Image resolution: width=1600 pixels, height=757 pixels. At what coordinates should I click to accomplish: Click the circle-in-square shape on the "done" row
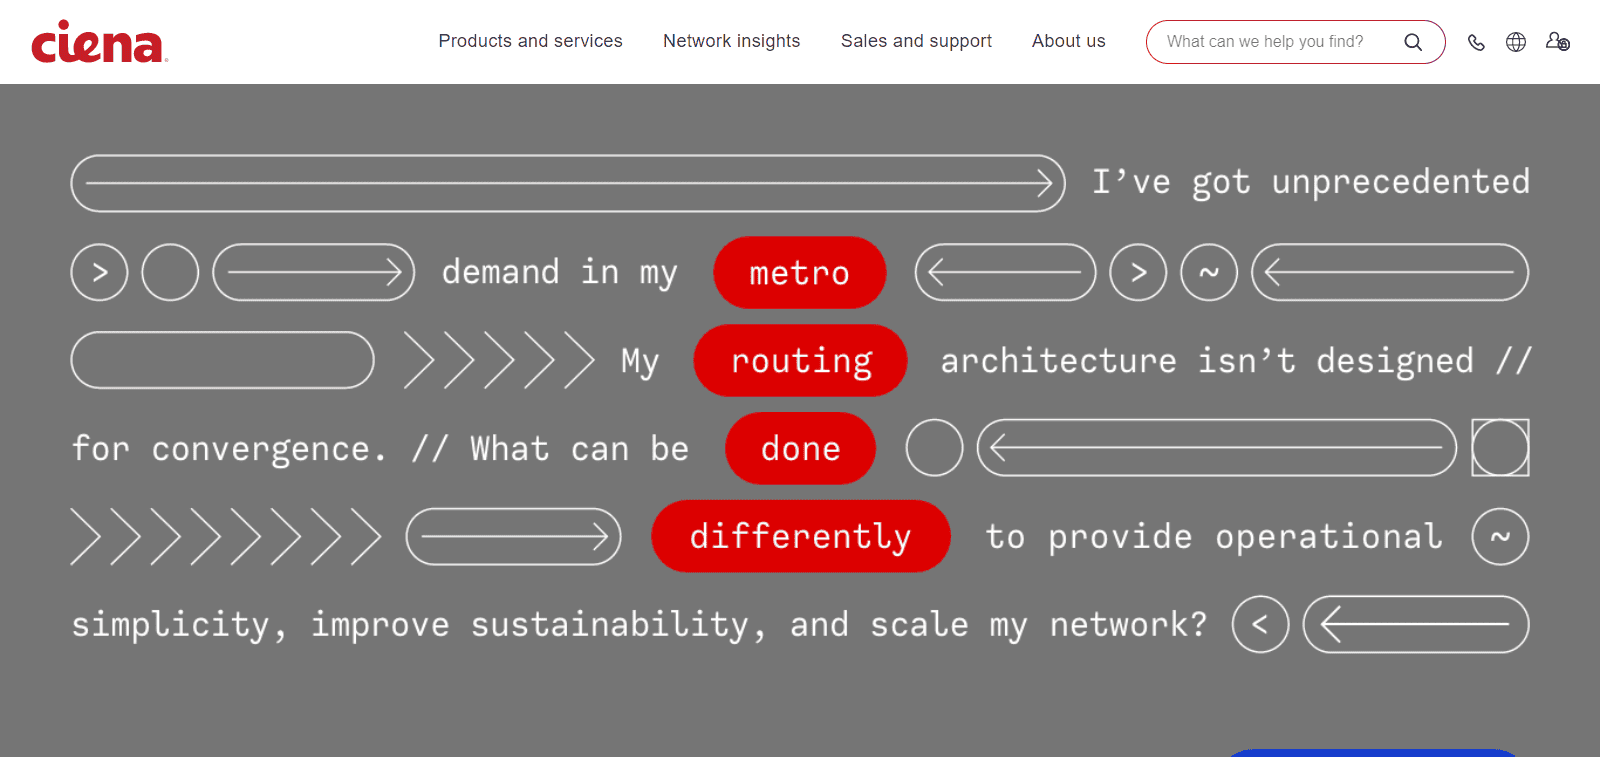point(1500,448)
